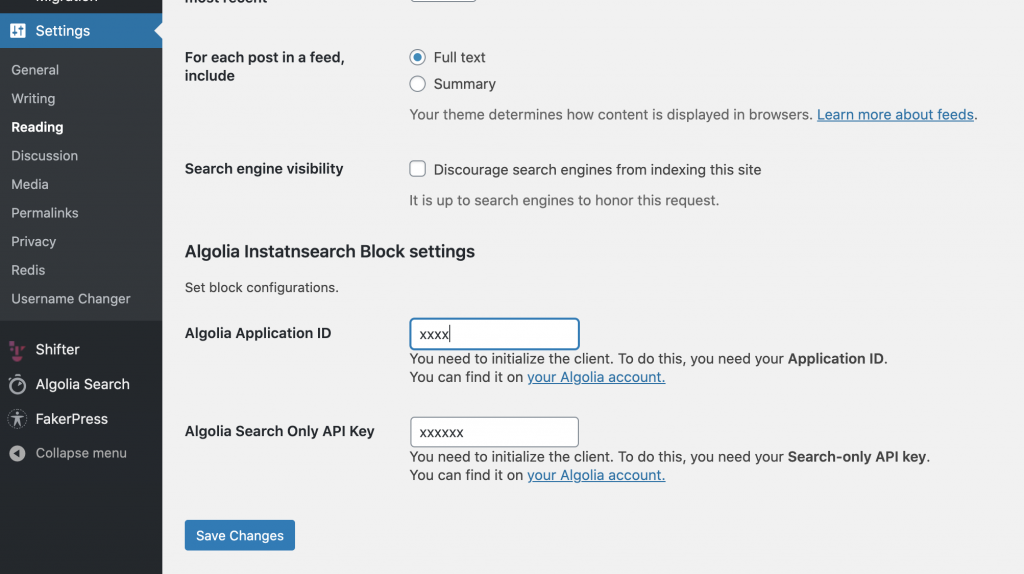Click the Collapse menu arrow icon
The image size is (1024, 574).
pyautogui.click(x=18, y=453)
